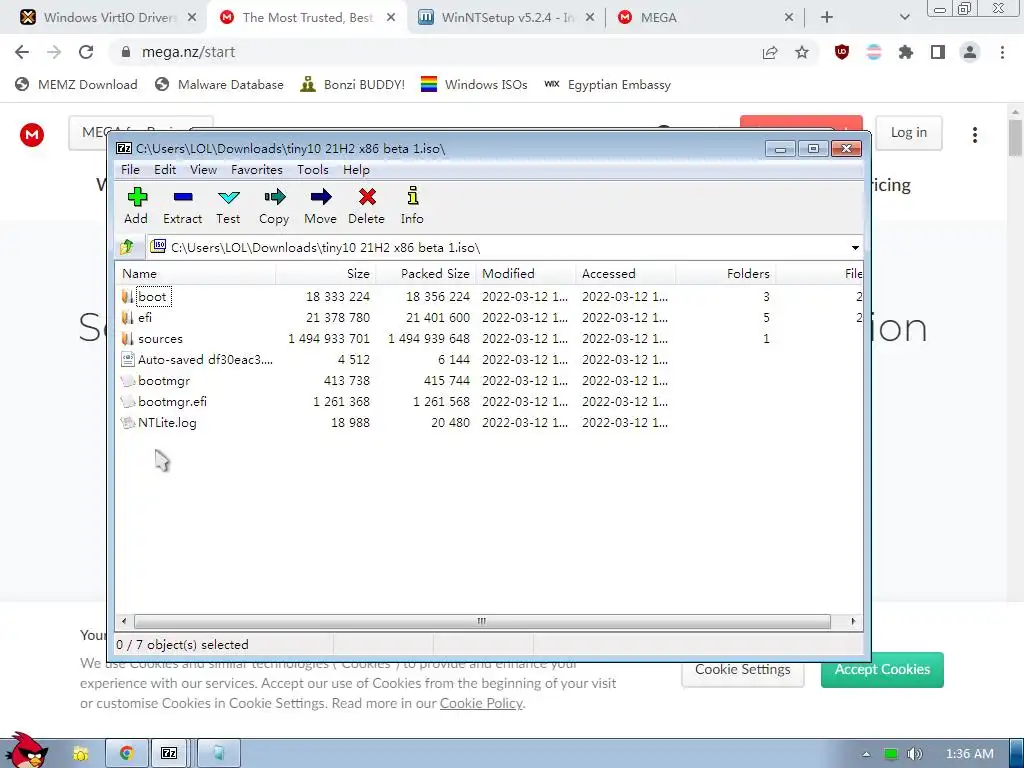Open MEMZ Download bookmark
The height and width of the screenshot is (768, 1024).
[x=76, y=84]
